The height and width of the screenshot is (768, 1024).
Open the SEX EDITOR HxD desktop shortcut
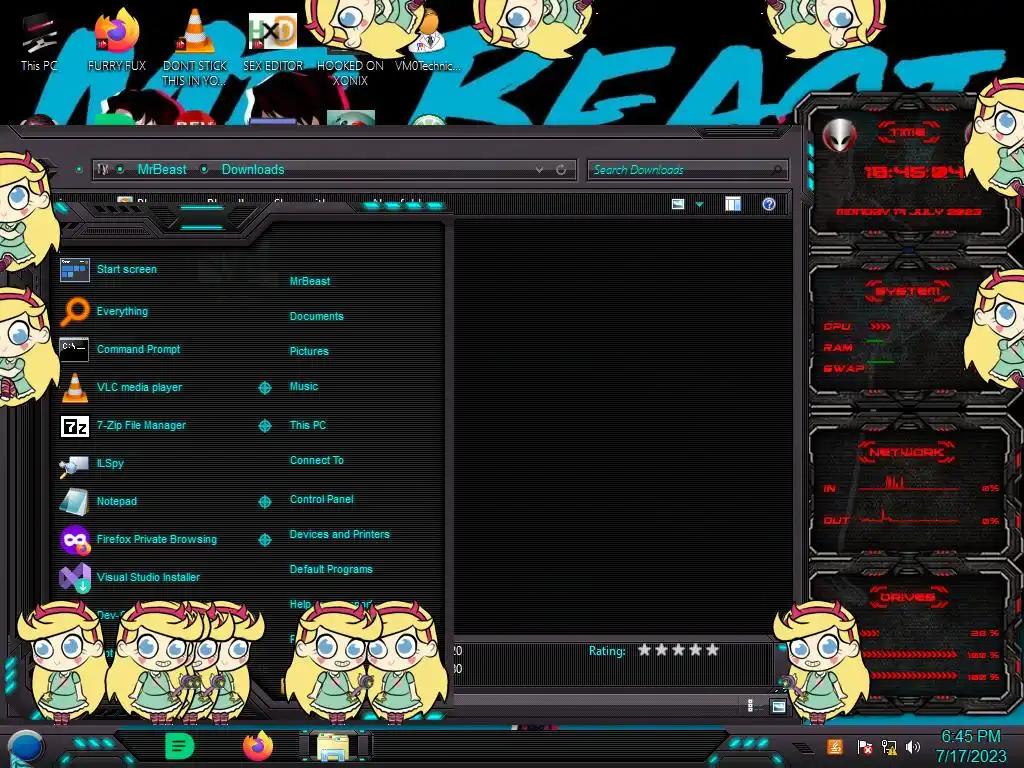tap(273, 42)
